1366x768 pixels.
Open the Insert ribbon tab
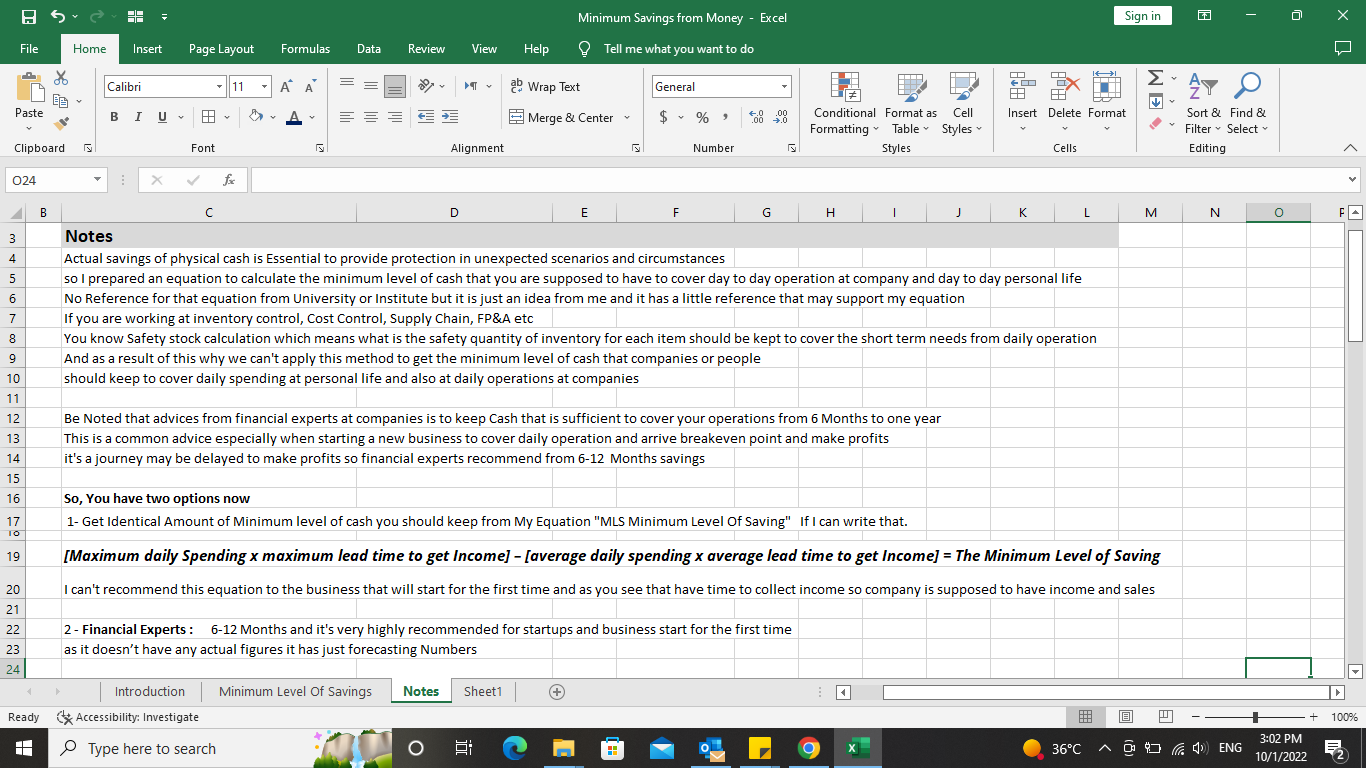click(x=147, y=48)
